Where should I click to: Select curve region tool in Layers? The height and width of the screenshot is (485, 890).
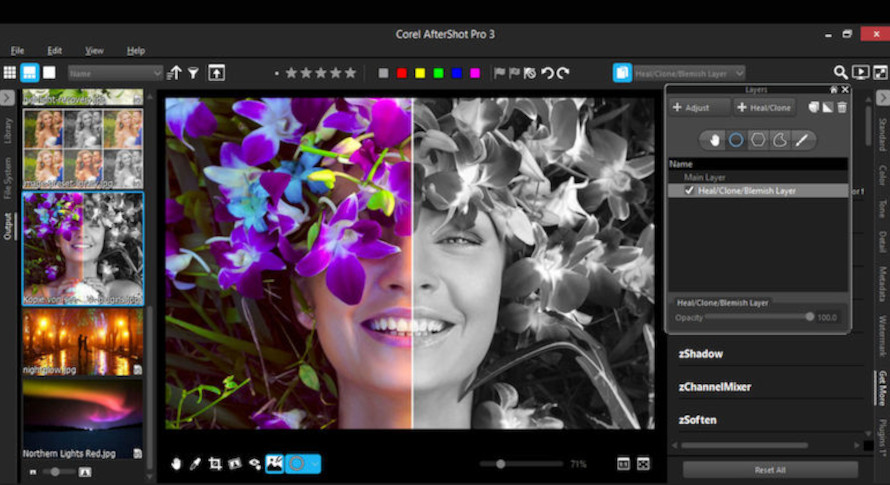coord(780,140)
